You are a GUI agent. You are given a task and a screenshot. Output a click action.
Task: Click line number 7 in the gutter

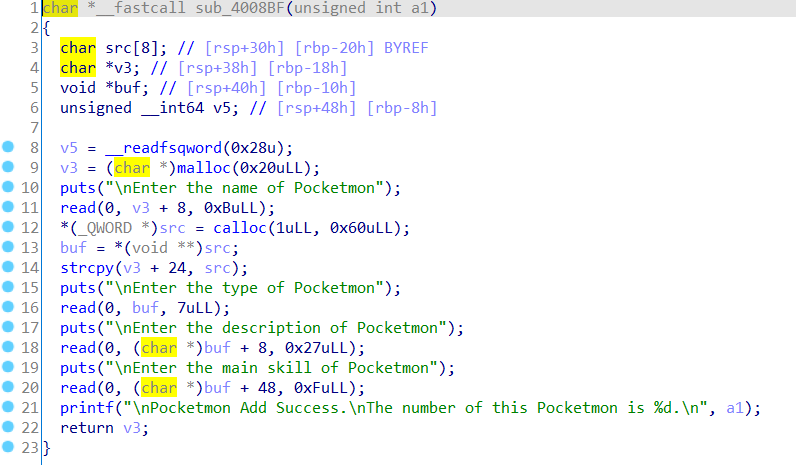pyautogui.click(x=34, y=128)
